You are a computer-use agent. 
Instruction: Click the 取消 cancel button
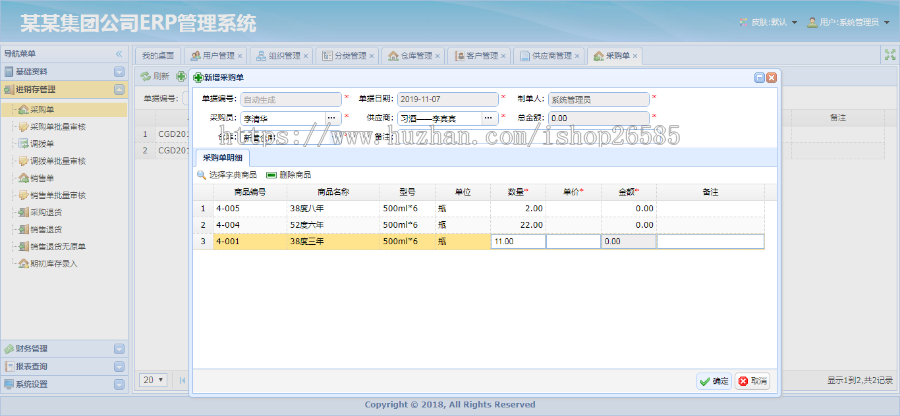(x=753, y=381)
